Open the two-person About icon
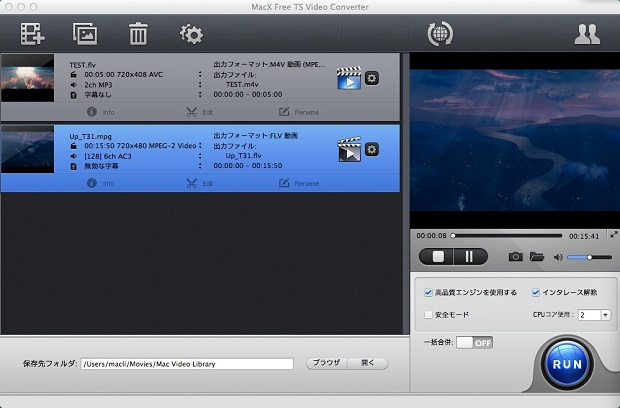 coord(587,34)
